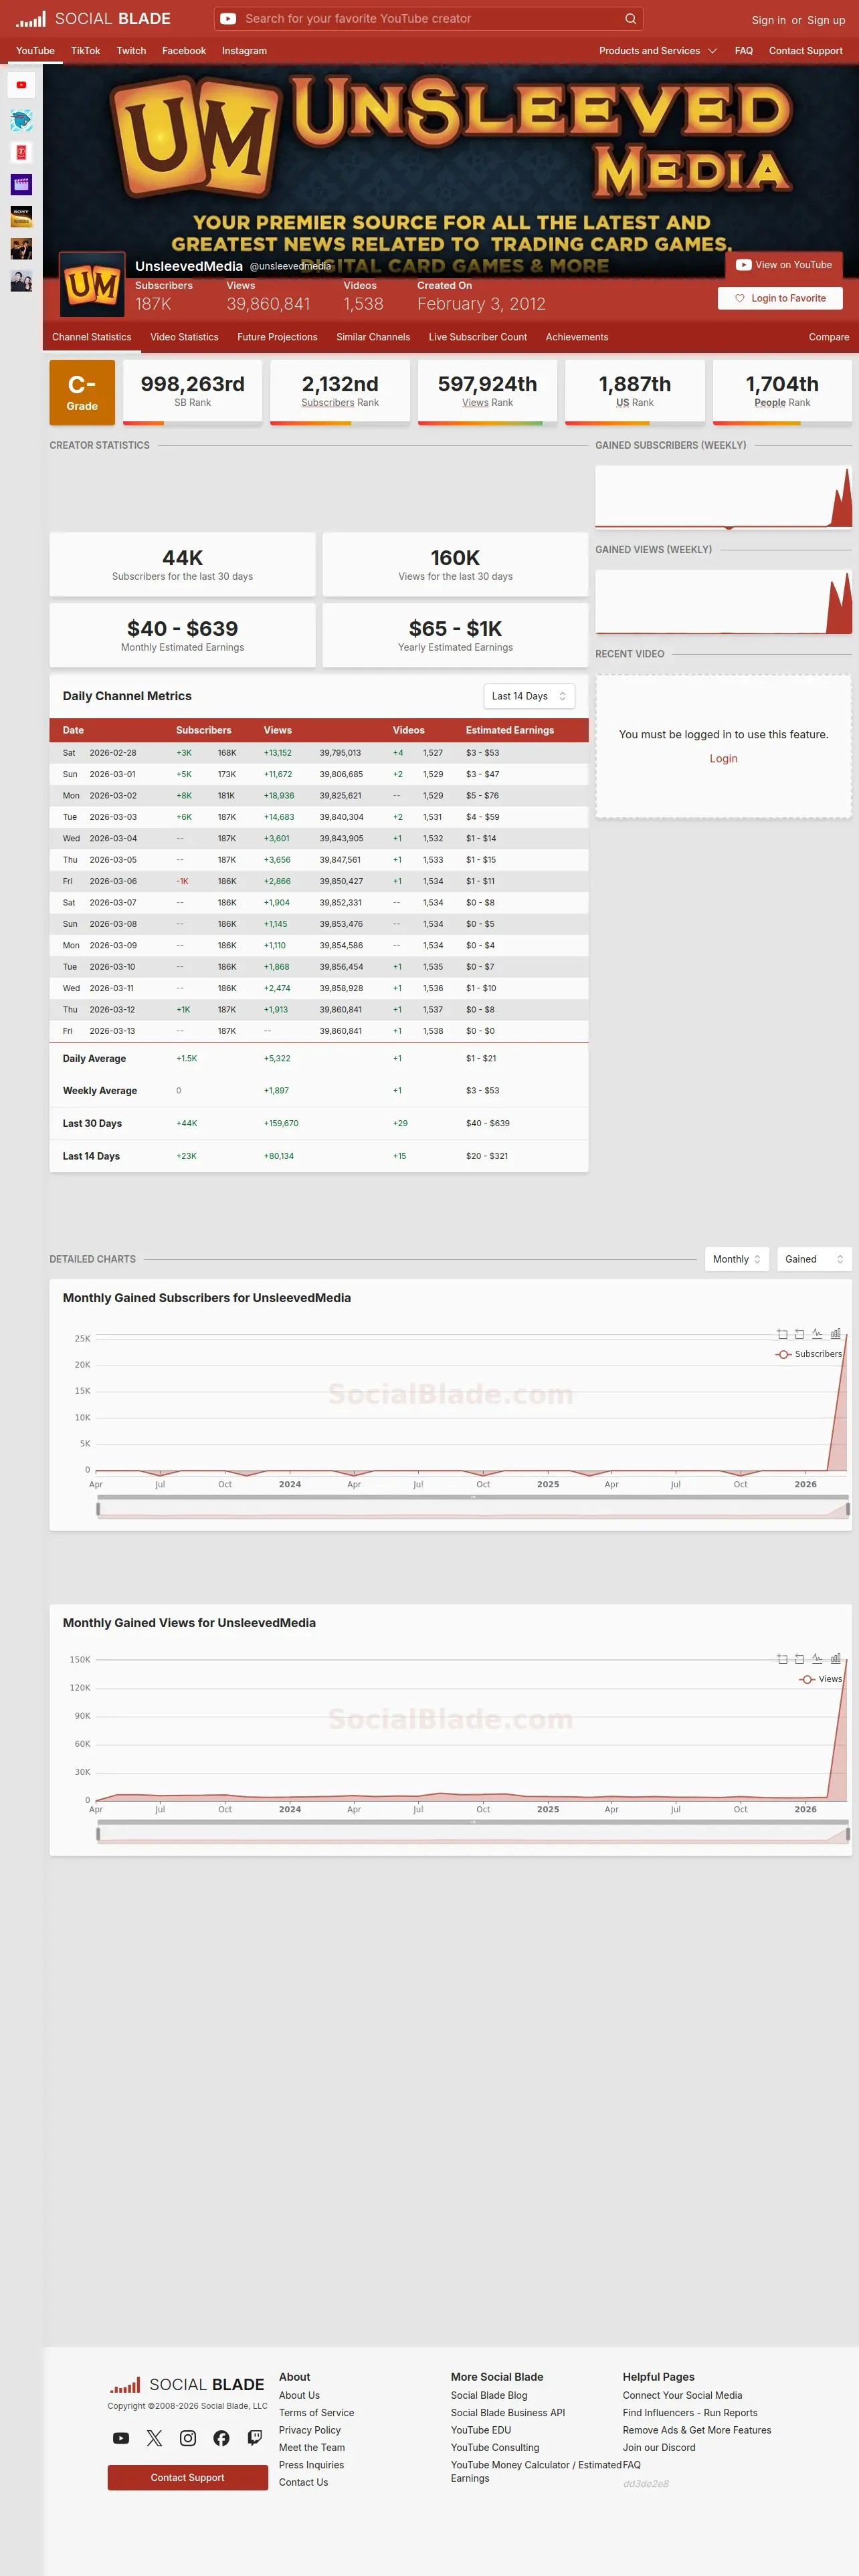
Task: Open the Gained chart type dropdown
Action: pyautogui.click(x=814, y=1259)
